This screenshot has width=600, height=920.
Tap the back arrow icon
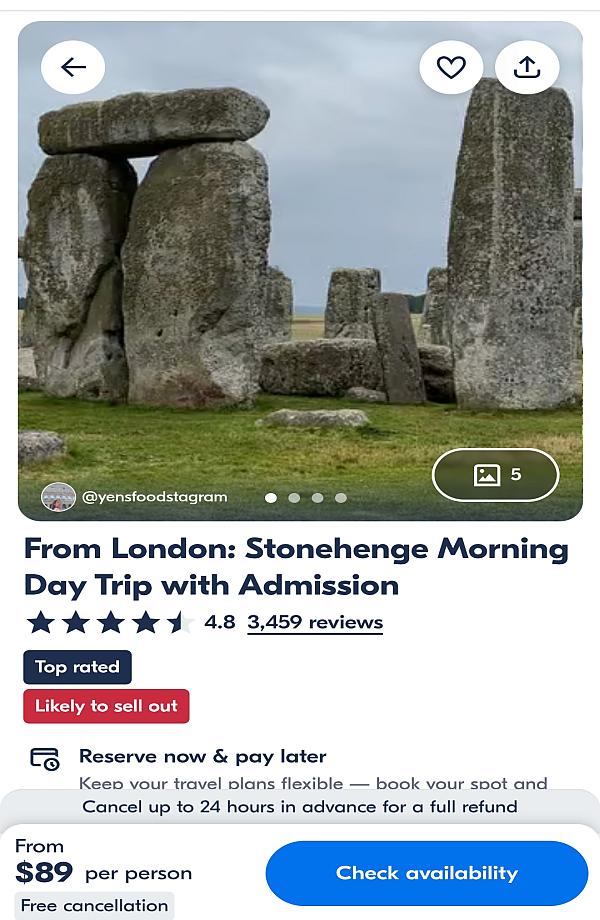pyautogui.click(x=73, y=67)
